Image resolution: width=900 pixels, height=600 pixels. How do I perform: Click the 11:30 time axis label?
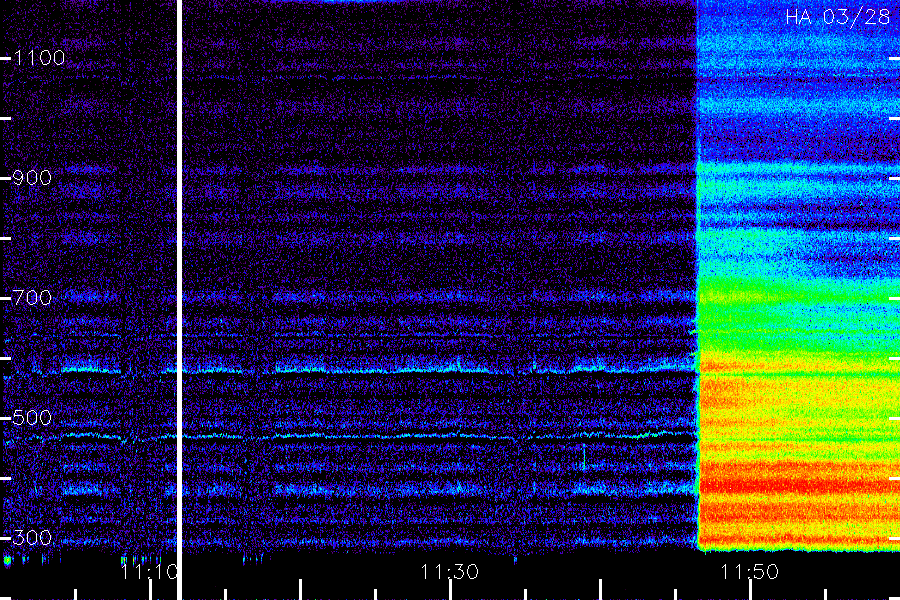click(449, 572)
